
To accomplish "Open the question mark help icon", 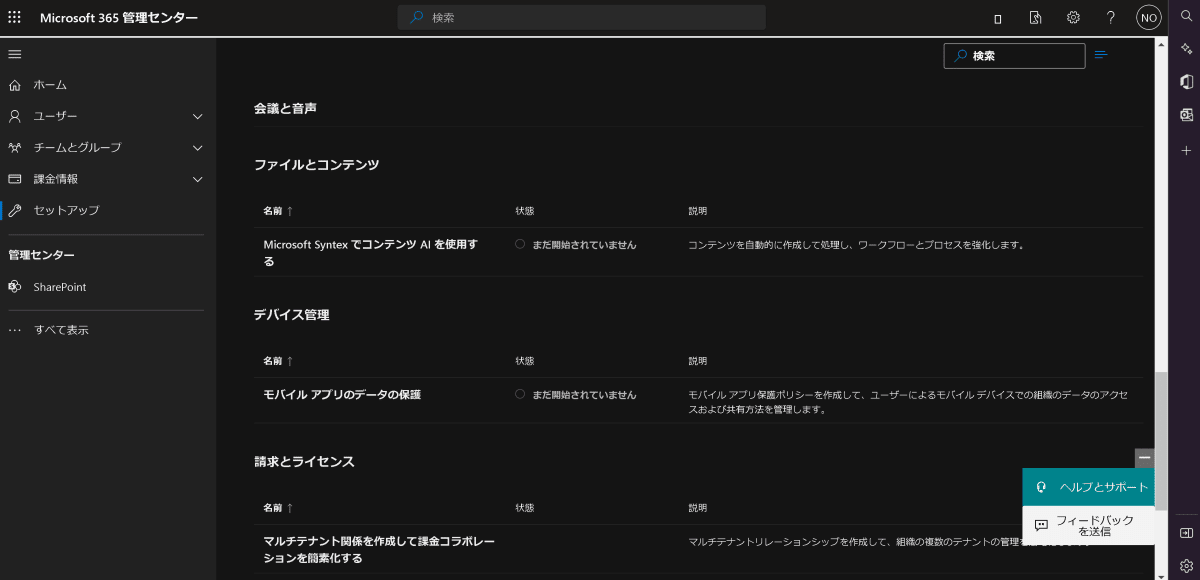I will [1111, 18].
